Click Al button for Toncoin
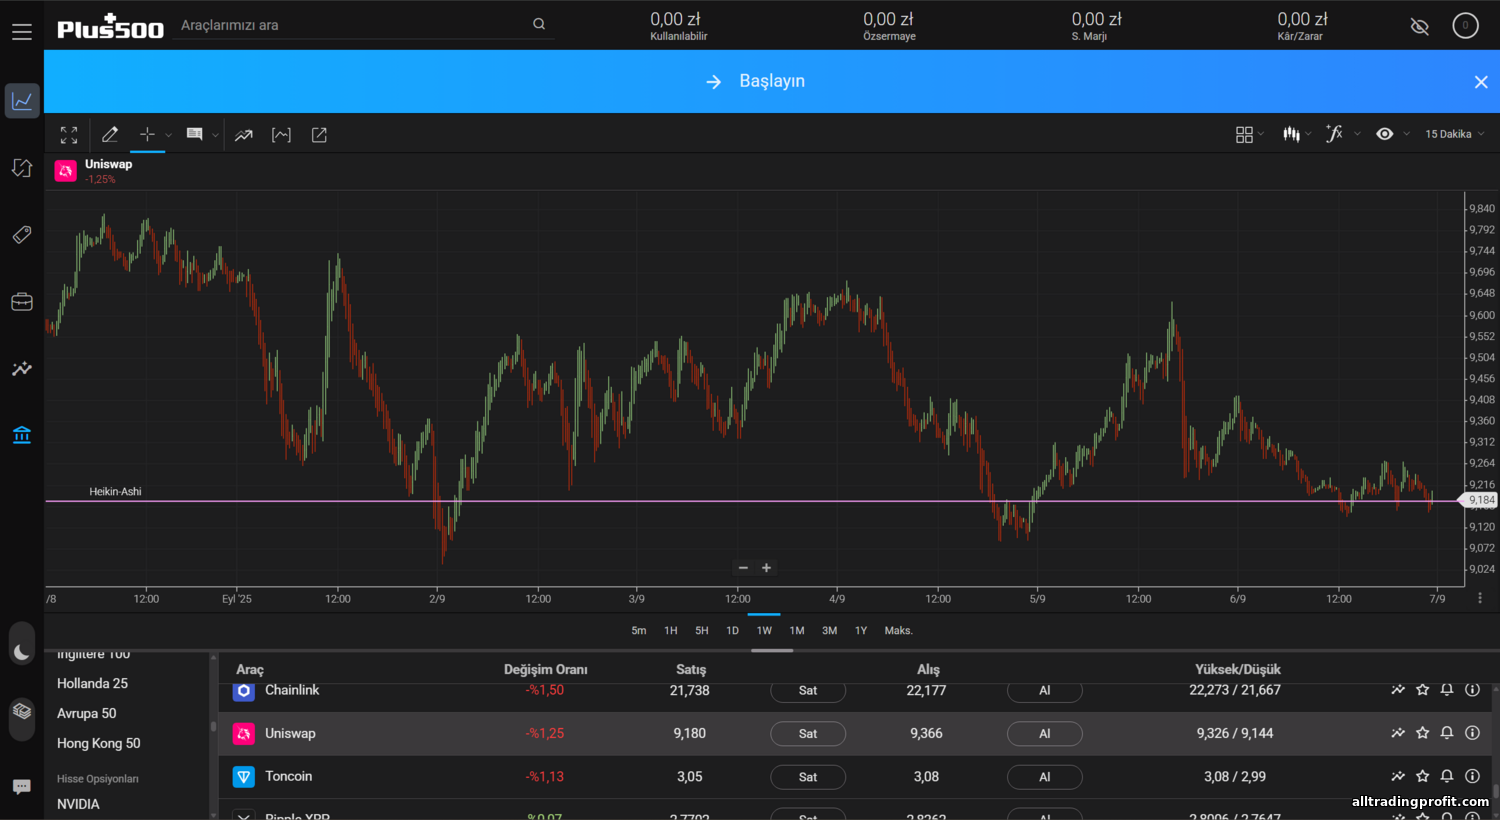 click(x=1044, y=777)
